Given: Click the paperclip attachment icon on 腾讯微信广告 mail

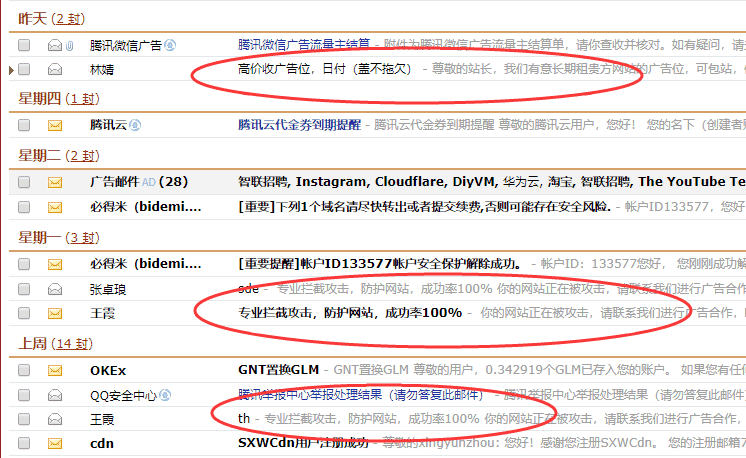Looking at the screenshot, I should tap(69, 46).
